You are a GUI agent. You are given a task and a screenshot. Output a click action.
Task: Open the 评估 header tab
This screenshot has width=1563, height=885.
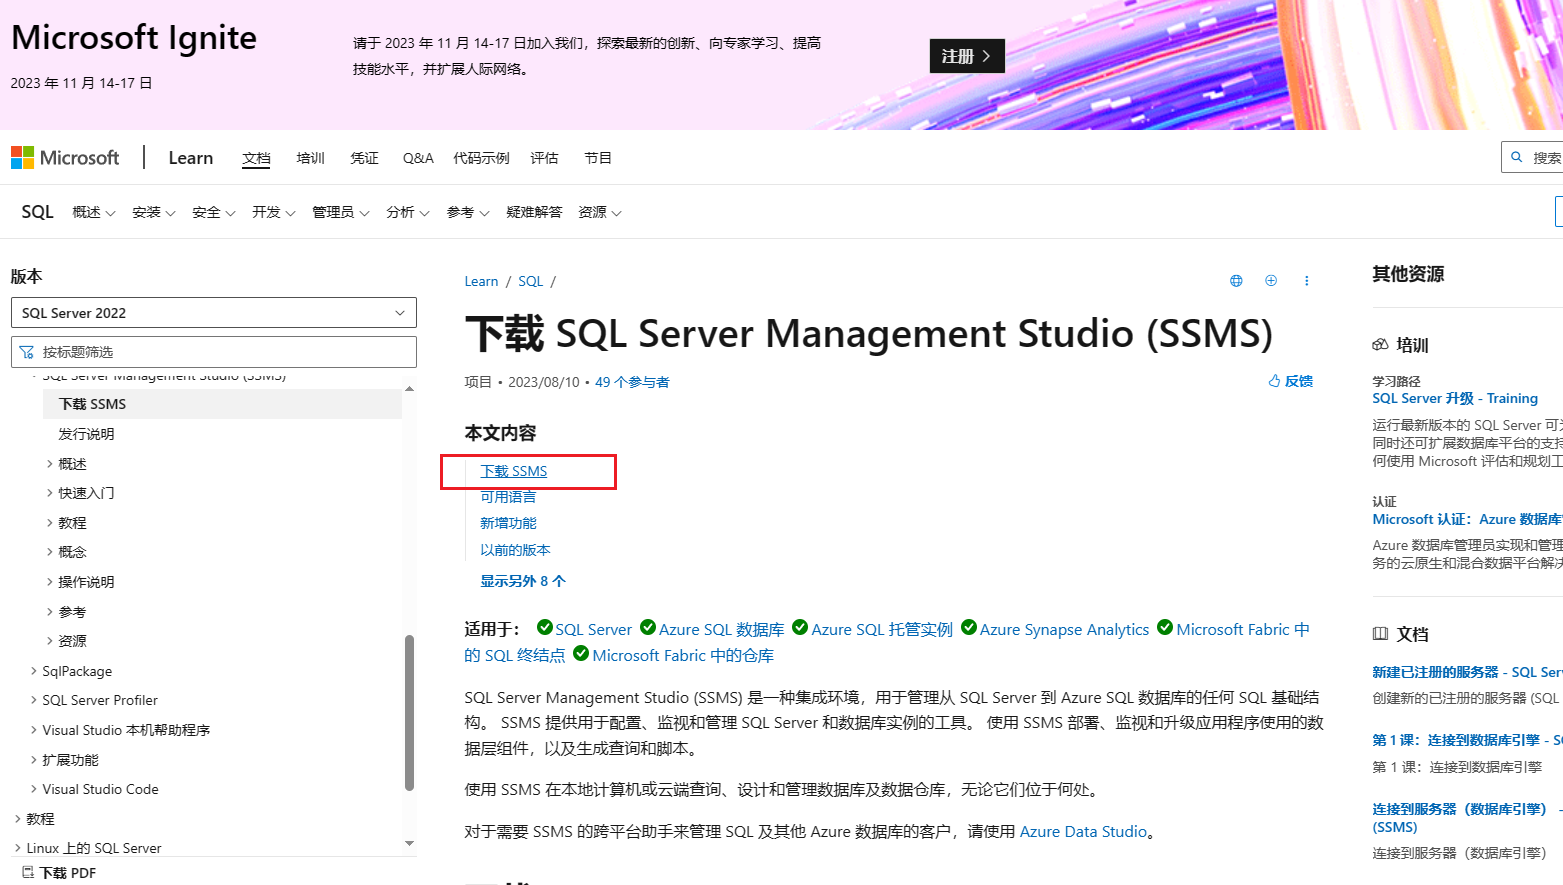(x=544, y=158)
